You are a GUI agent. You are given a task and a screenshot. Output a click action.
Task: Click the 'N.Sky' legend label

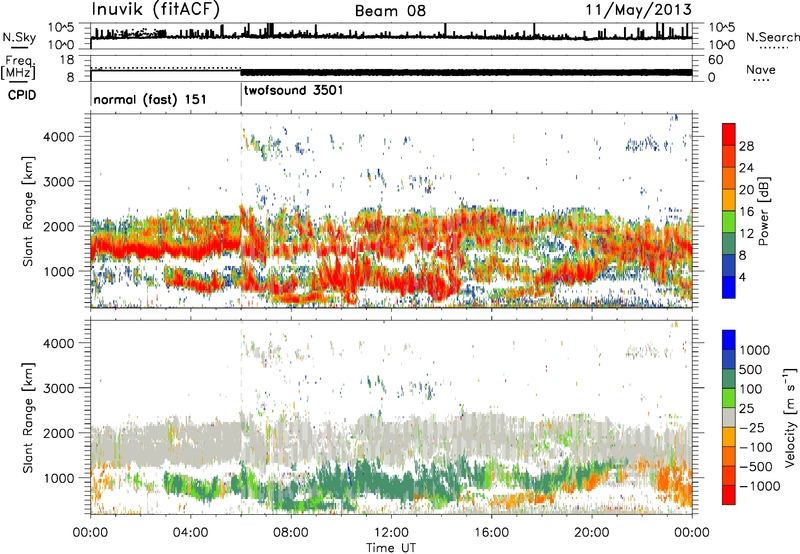19,37
